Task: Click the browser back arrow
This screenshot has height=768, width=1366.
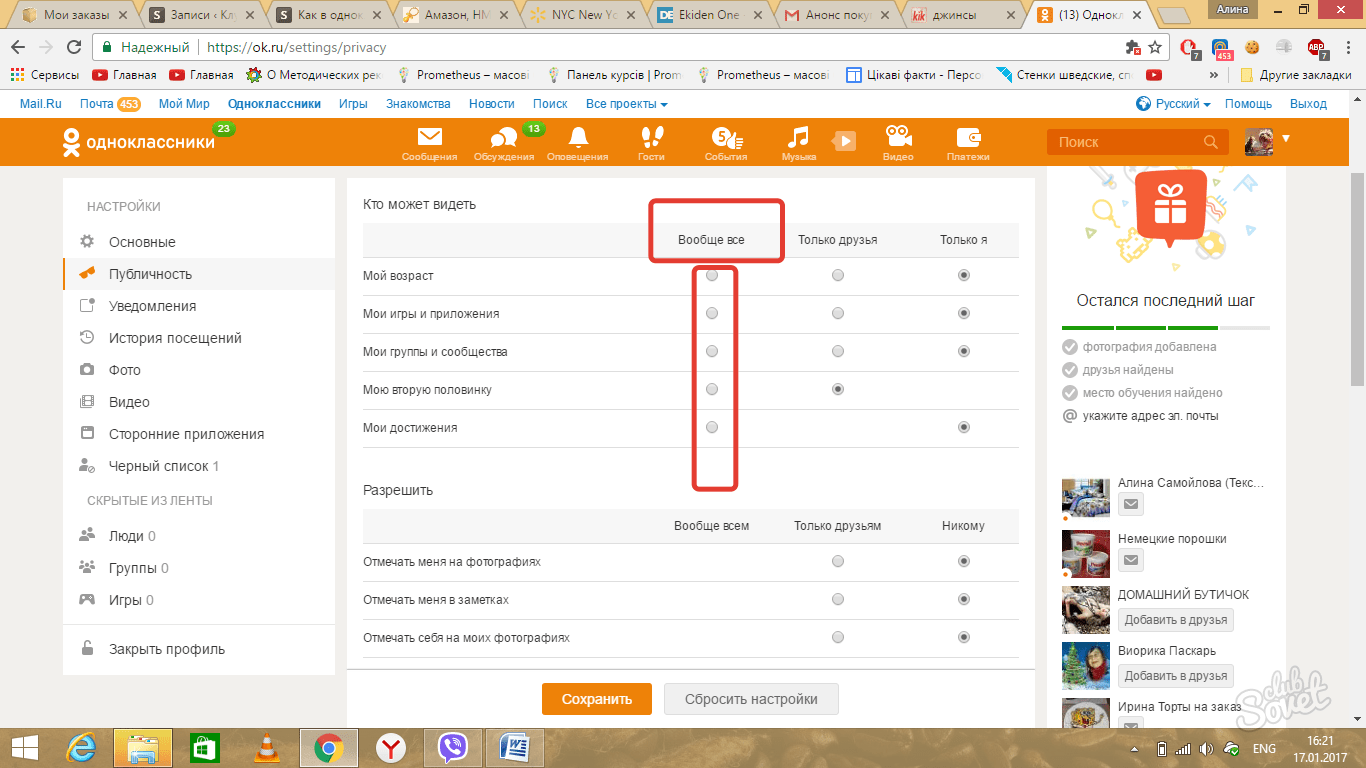Action: coord(18,47)
